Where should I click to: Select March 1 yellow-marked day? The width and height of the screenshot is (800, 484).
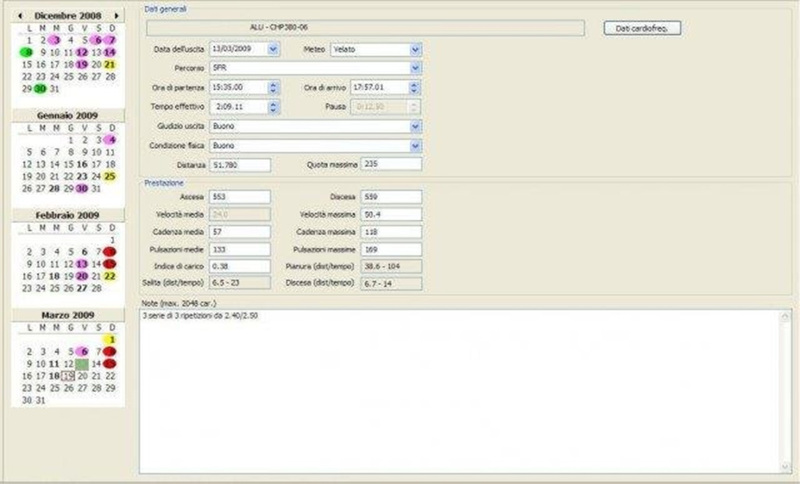(110, 339)
